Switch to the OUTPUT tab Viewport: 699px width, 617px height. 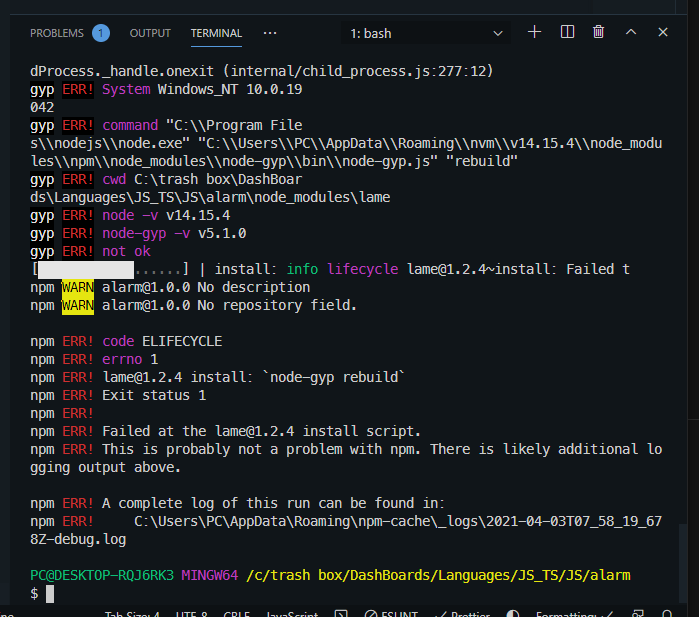150,33
